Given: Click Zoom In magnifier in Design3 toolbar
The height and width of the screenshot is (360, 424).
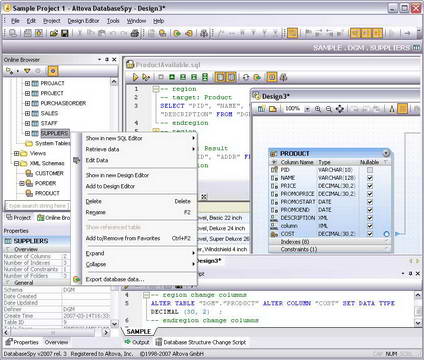Looking at the screenshot, I should [x=318, y=109].
